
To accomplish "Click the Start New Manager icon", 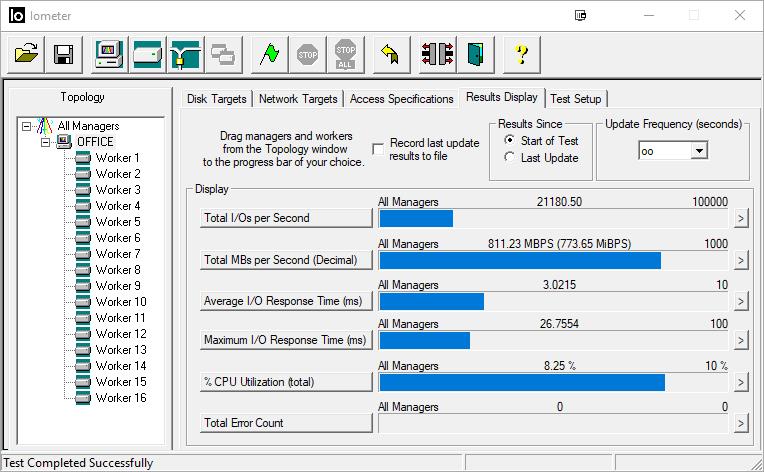I will pos(109,54).
